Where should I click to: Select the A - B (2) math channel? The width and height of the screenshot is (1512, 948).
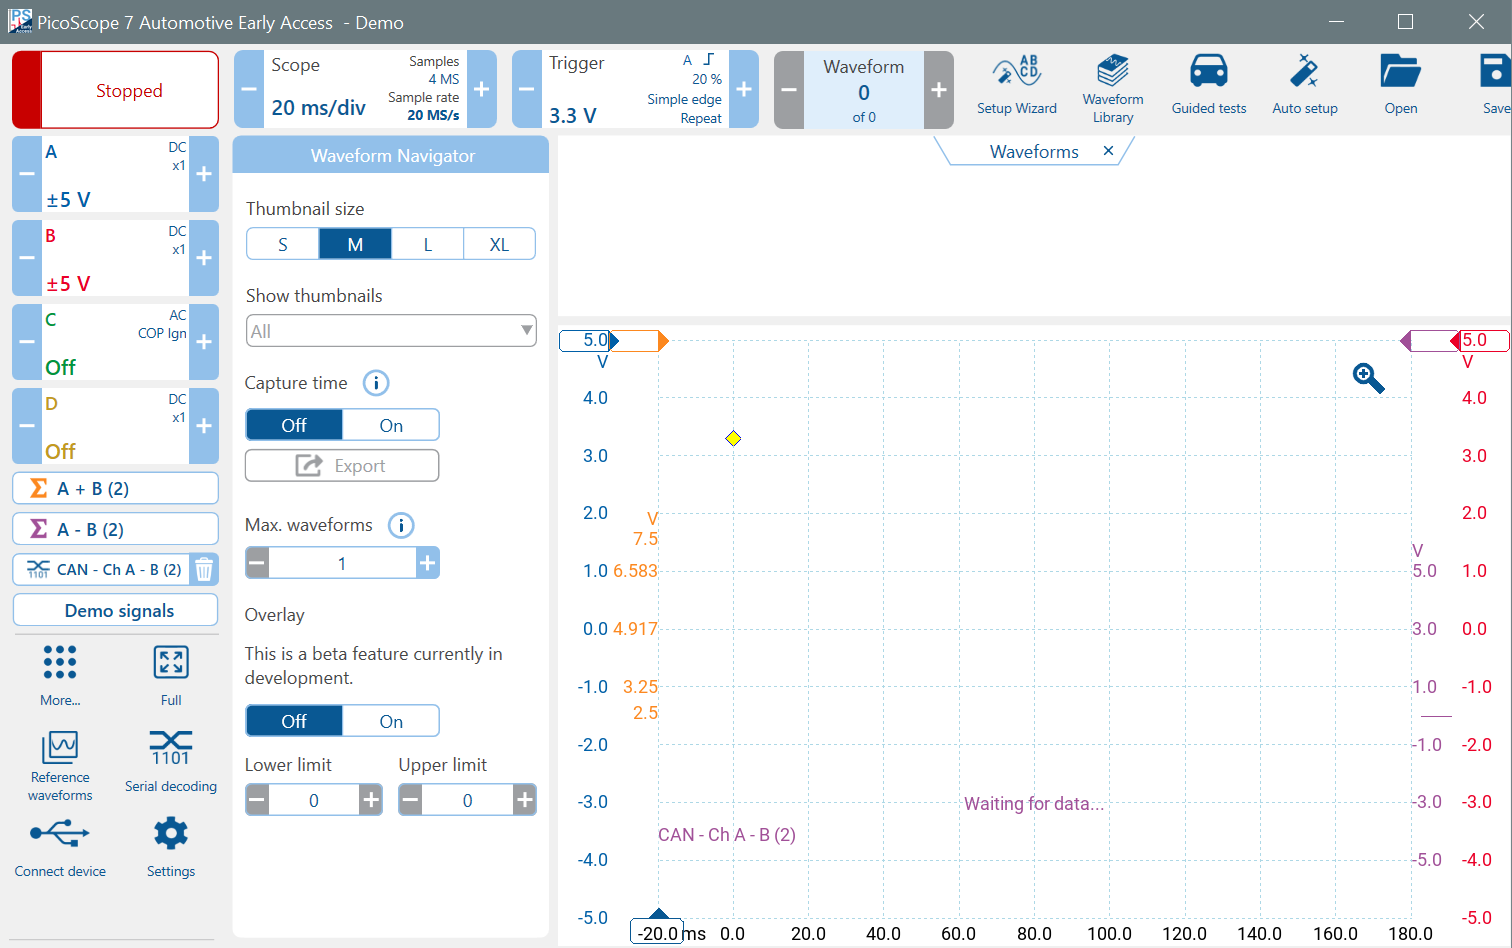tap(116, 529)
